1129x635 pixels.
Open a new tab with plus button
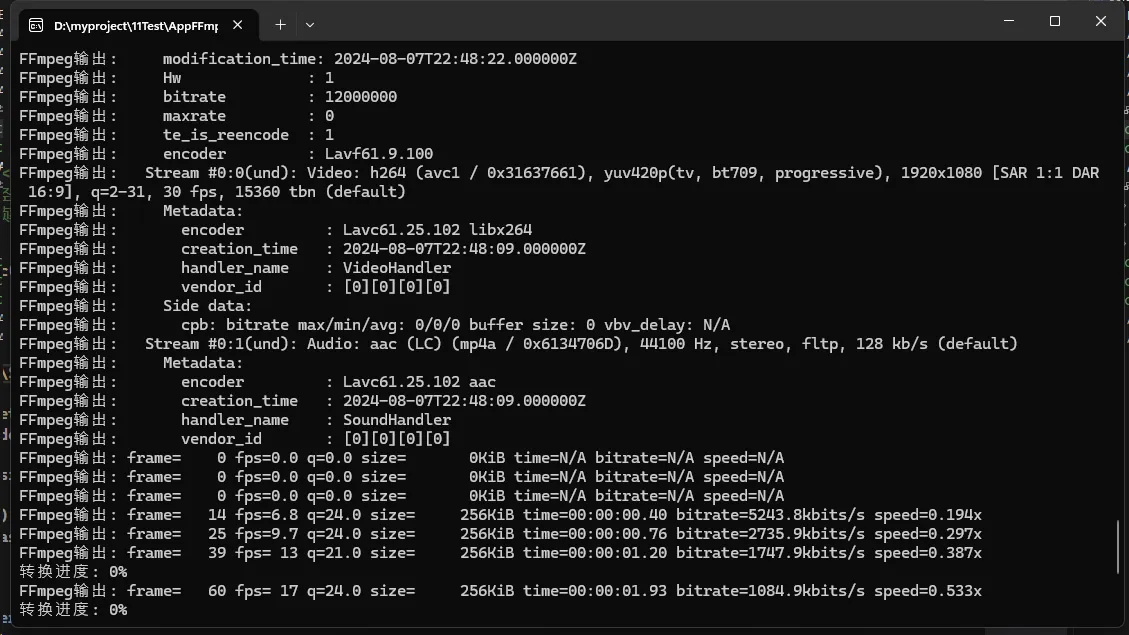point(280,24)
